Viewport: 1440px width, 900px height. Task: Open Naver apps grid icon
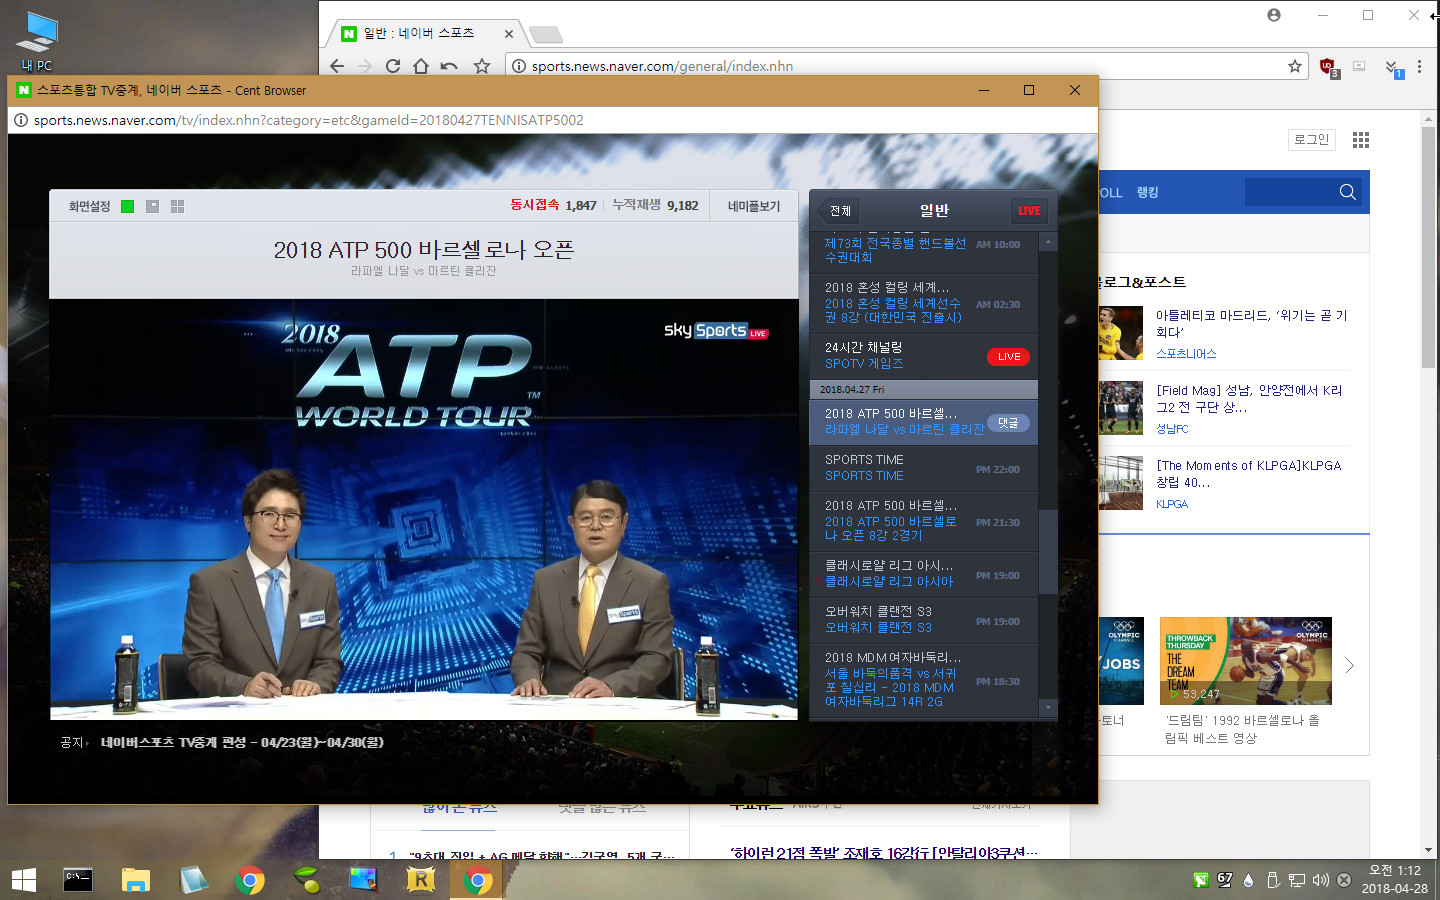1361,140
